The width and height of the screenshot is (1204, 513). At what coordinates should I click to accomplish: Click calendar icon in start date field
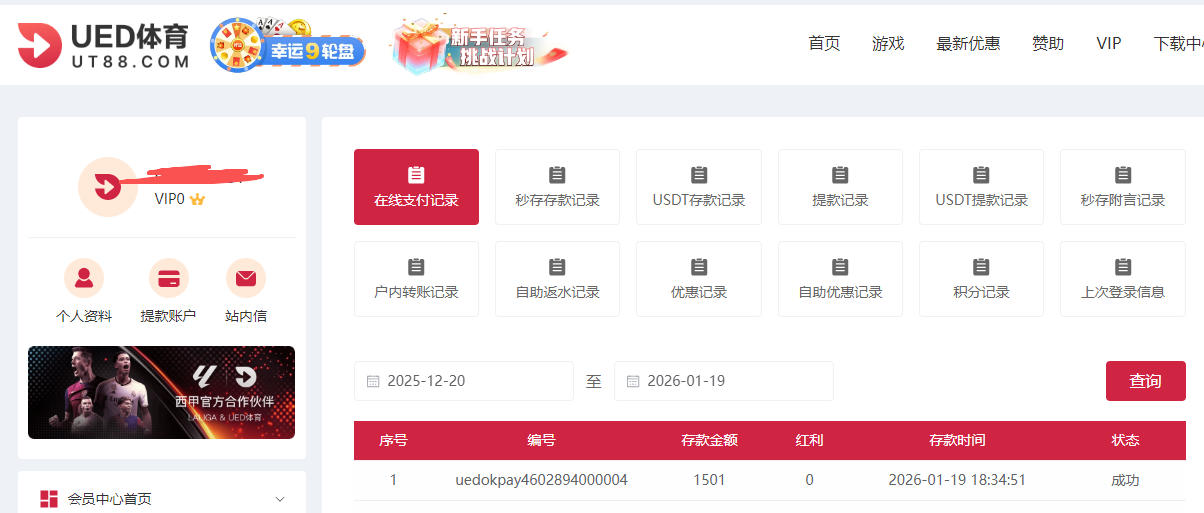pos(373,381)
